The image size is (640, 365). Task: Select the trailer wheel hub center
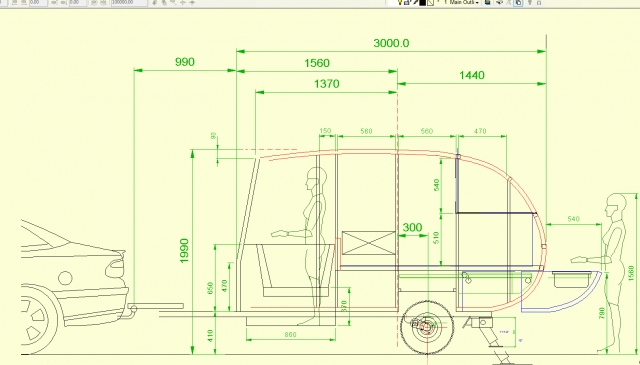[x=427, y=327]
